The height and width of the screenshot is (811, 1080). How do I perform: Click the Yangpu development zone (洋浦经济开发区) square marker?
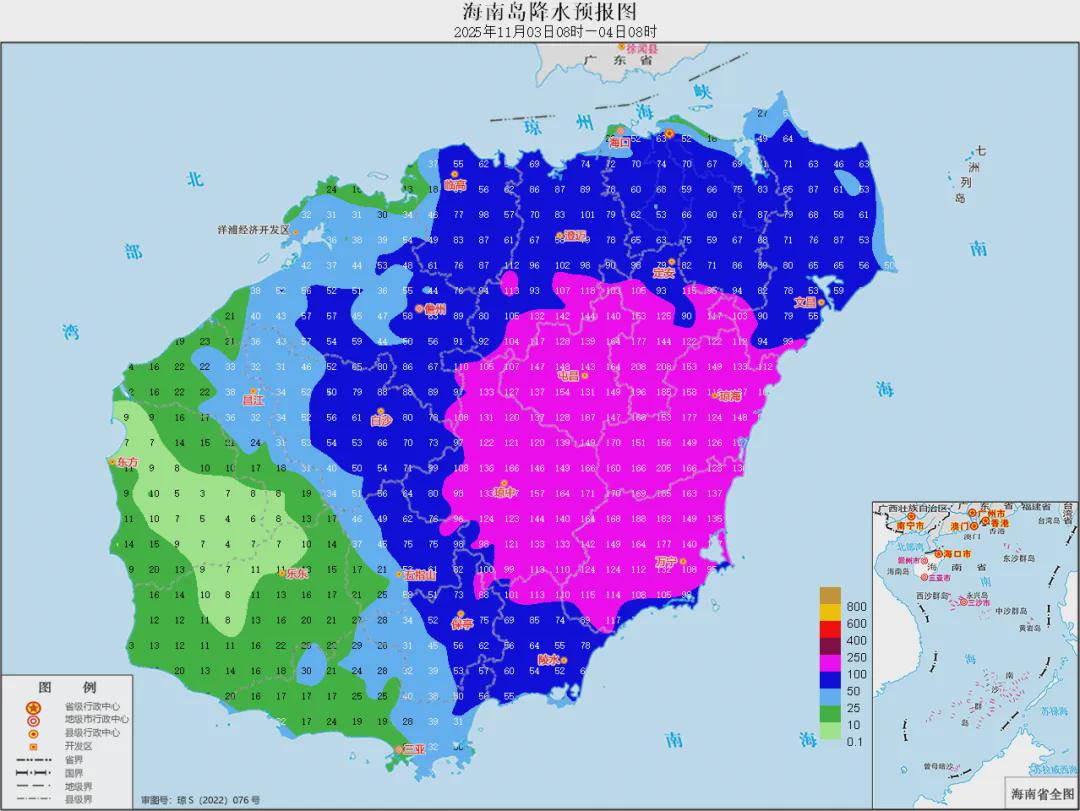pos(296,231)
